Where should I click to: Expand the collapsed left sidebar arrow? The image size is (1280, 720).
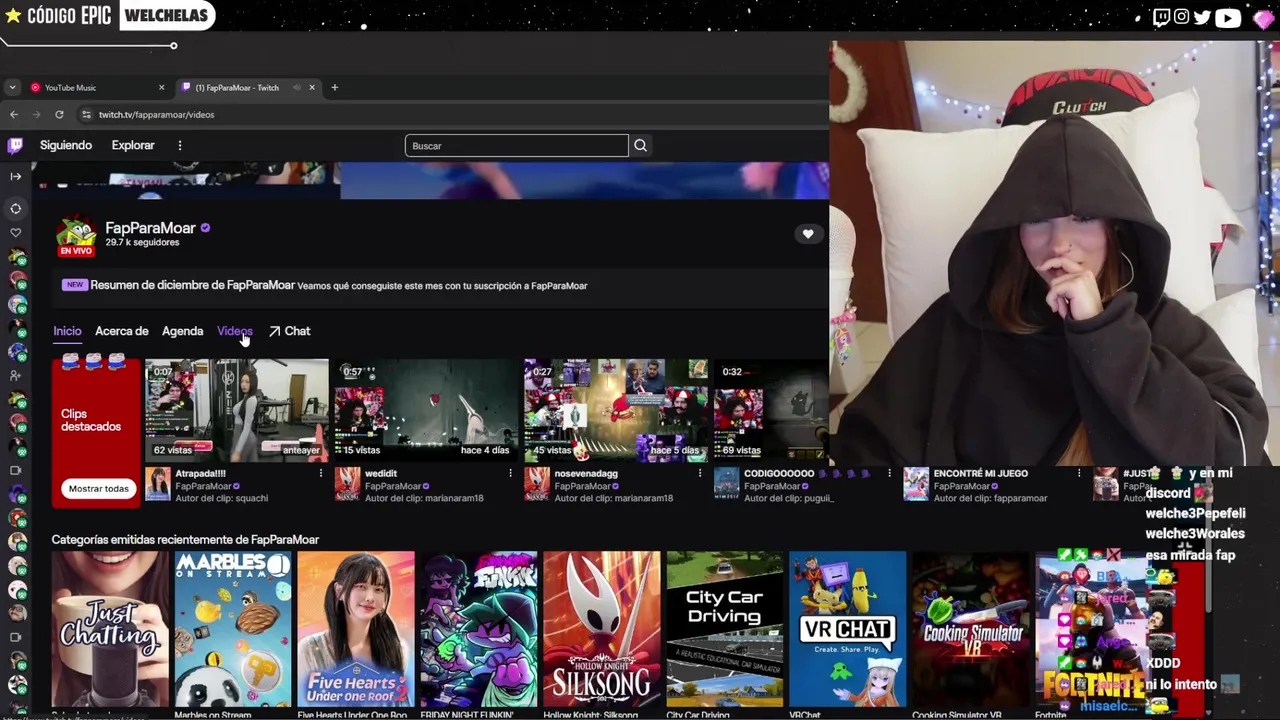tap(15, 176)
